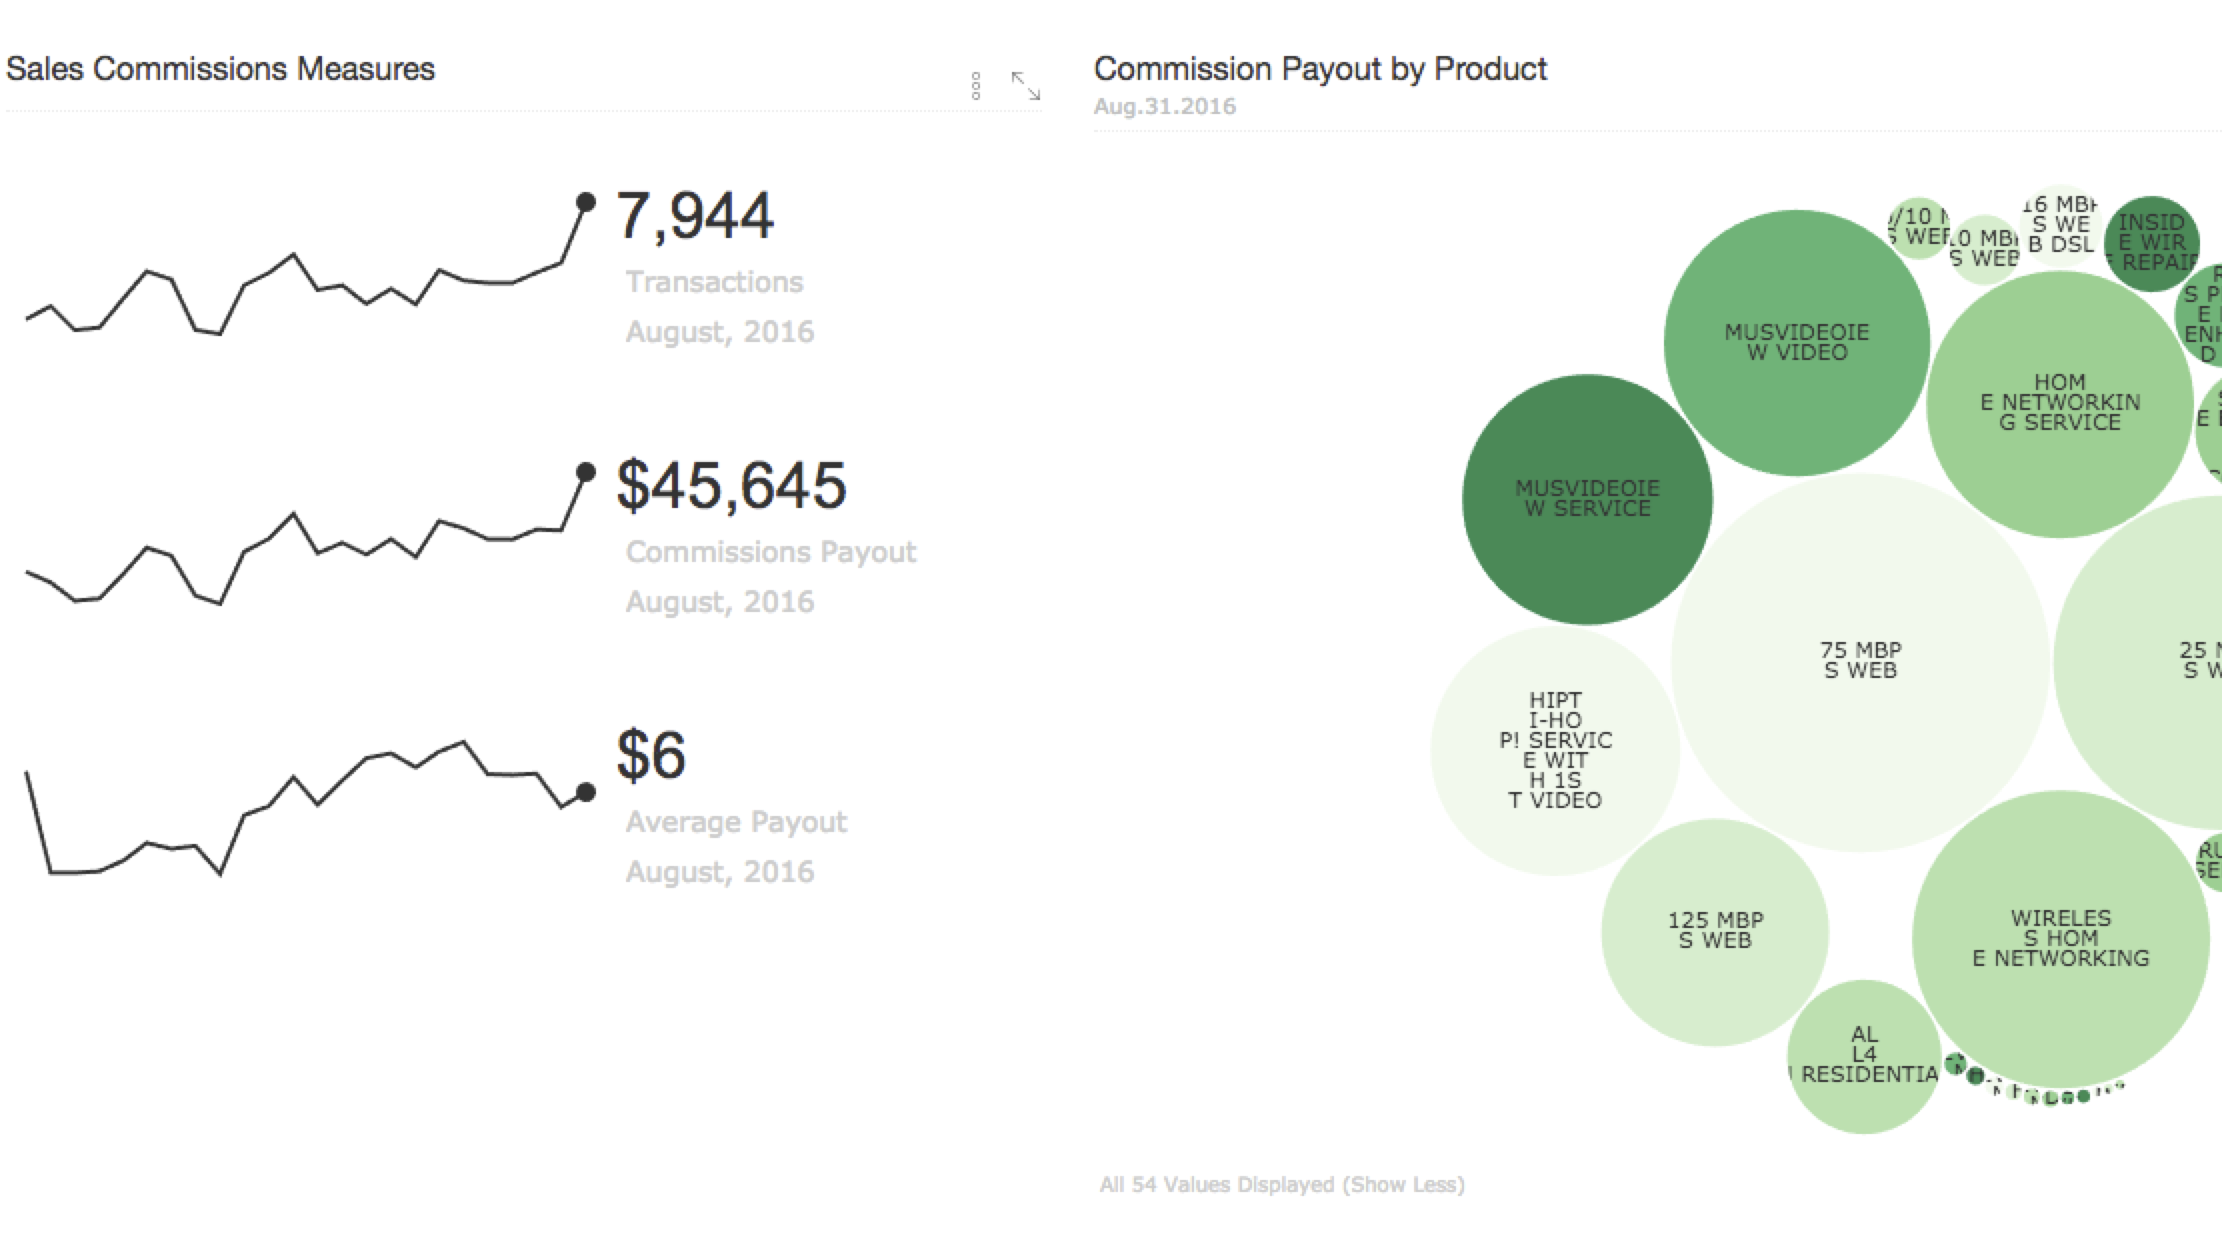Screen dimensions: 2222x1250
Task: Click the Commissions Payout measure label
Action: pyautogui.click(x=771, y=552)
